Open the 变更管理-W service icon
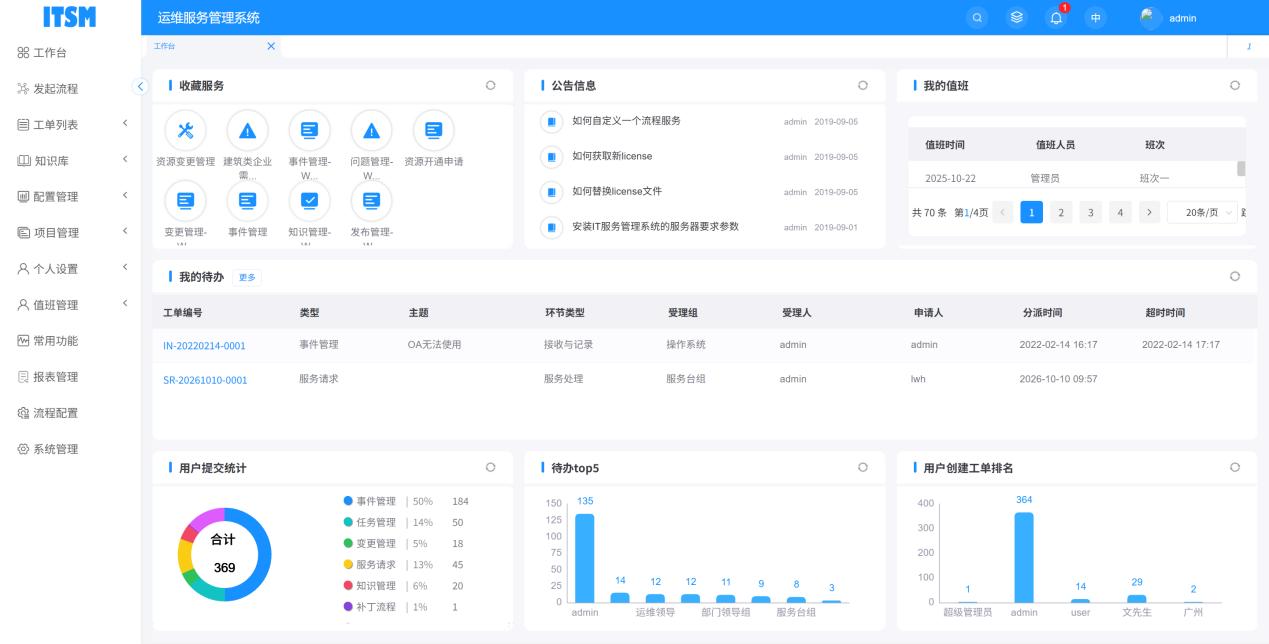Image resolution: width=1269 pixels, height=644 pixels. tap(185, 201)
